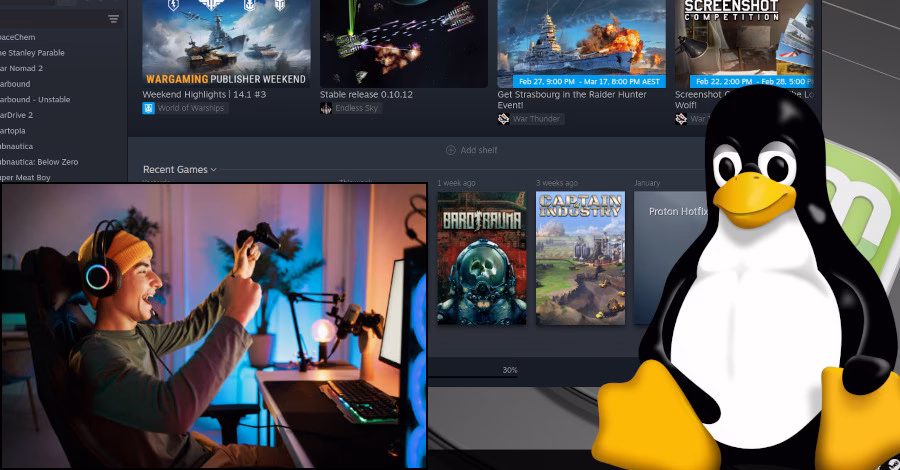Click the Add shelf button
Viewport: 900px width, 470px height.
coord(472,150)
